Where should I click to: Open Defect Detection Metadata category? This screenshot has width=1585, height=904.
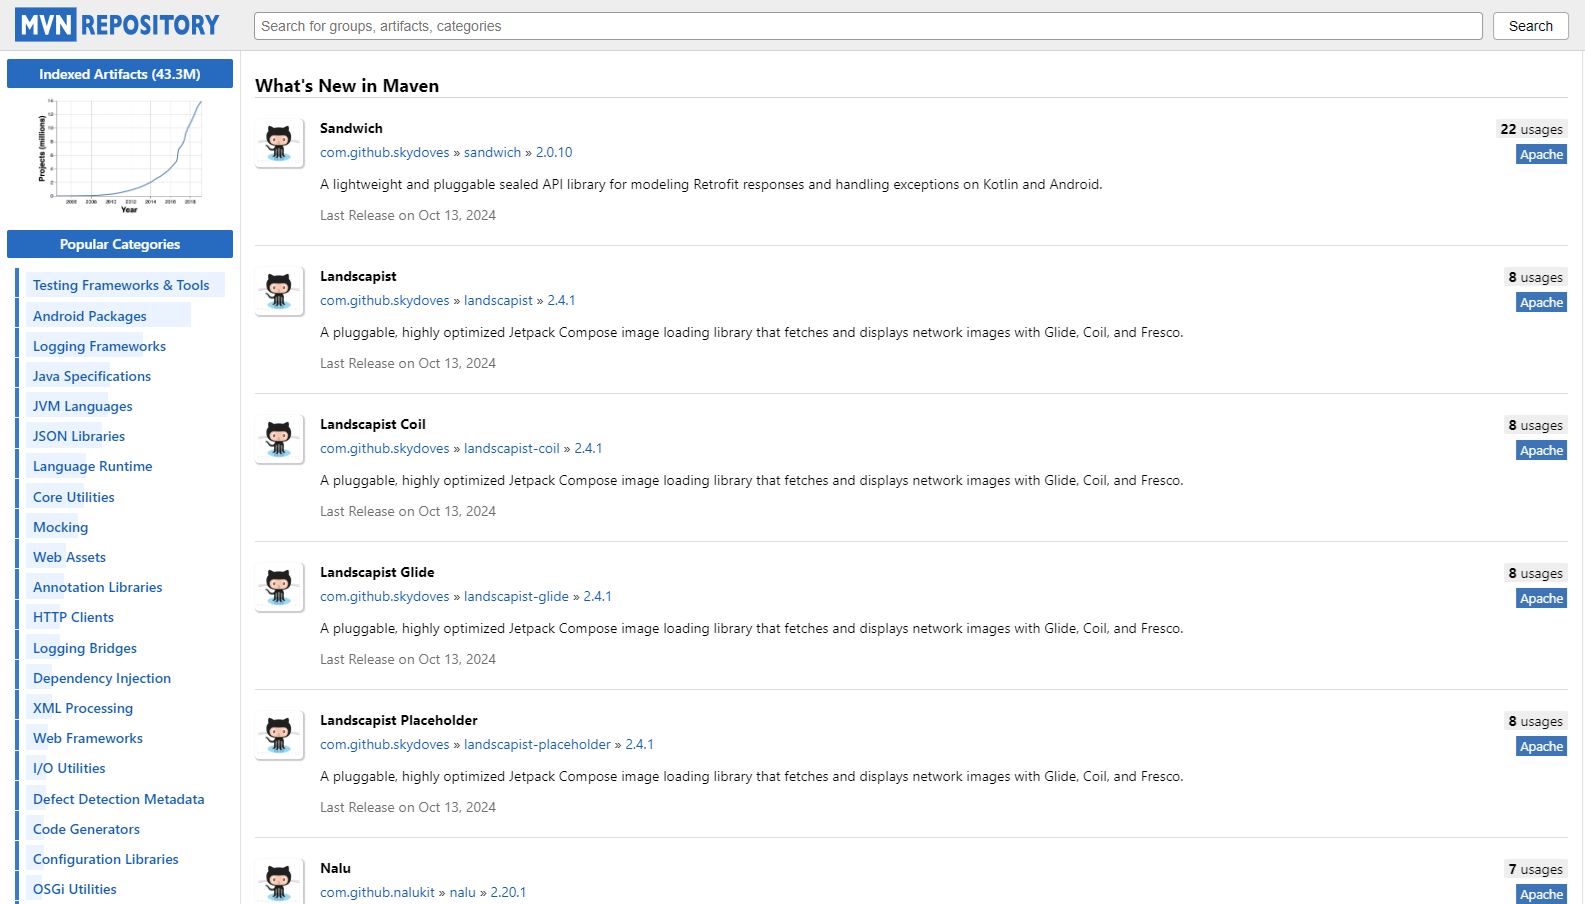(x=119, y=799)
